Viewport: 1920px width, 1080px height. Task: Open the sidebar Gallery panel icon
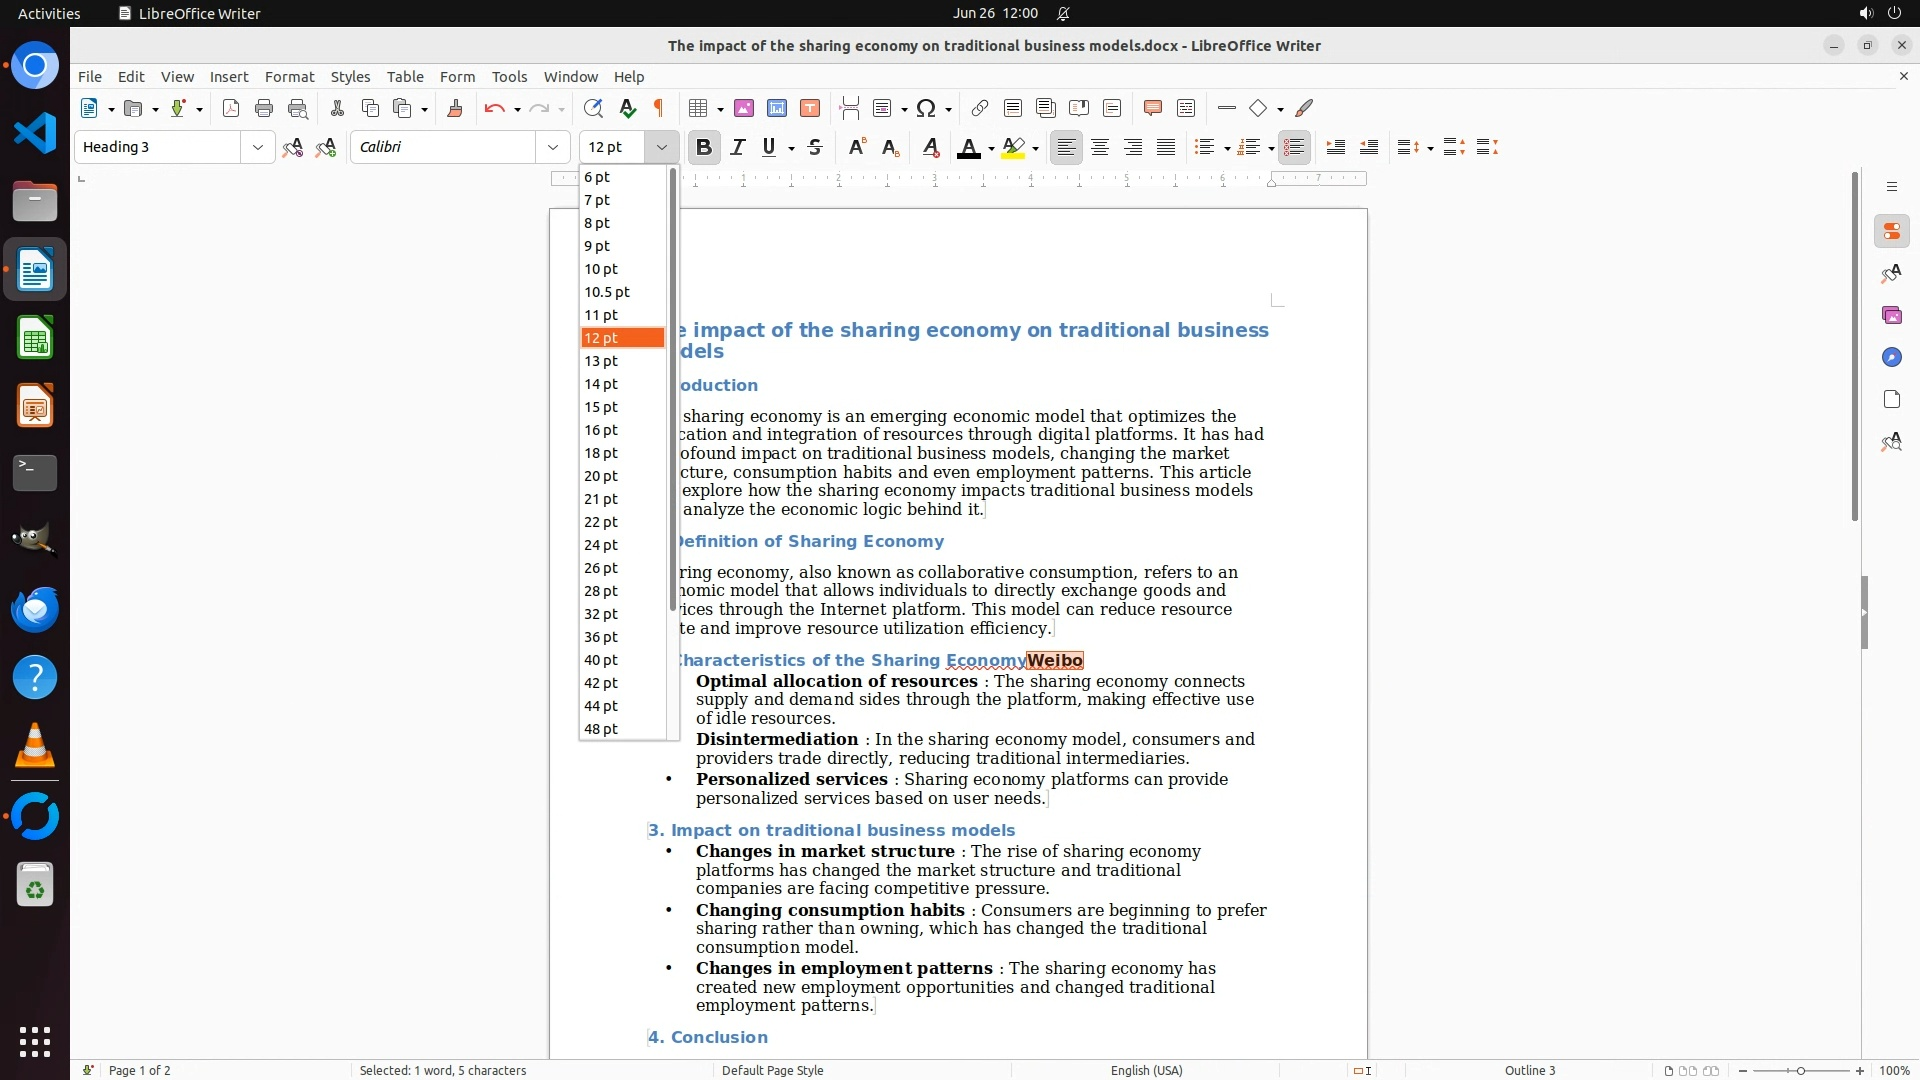pyautogui.click(x=1891, y=315)
